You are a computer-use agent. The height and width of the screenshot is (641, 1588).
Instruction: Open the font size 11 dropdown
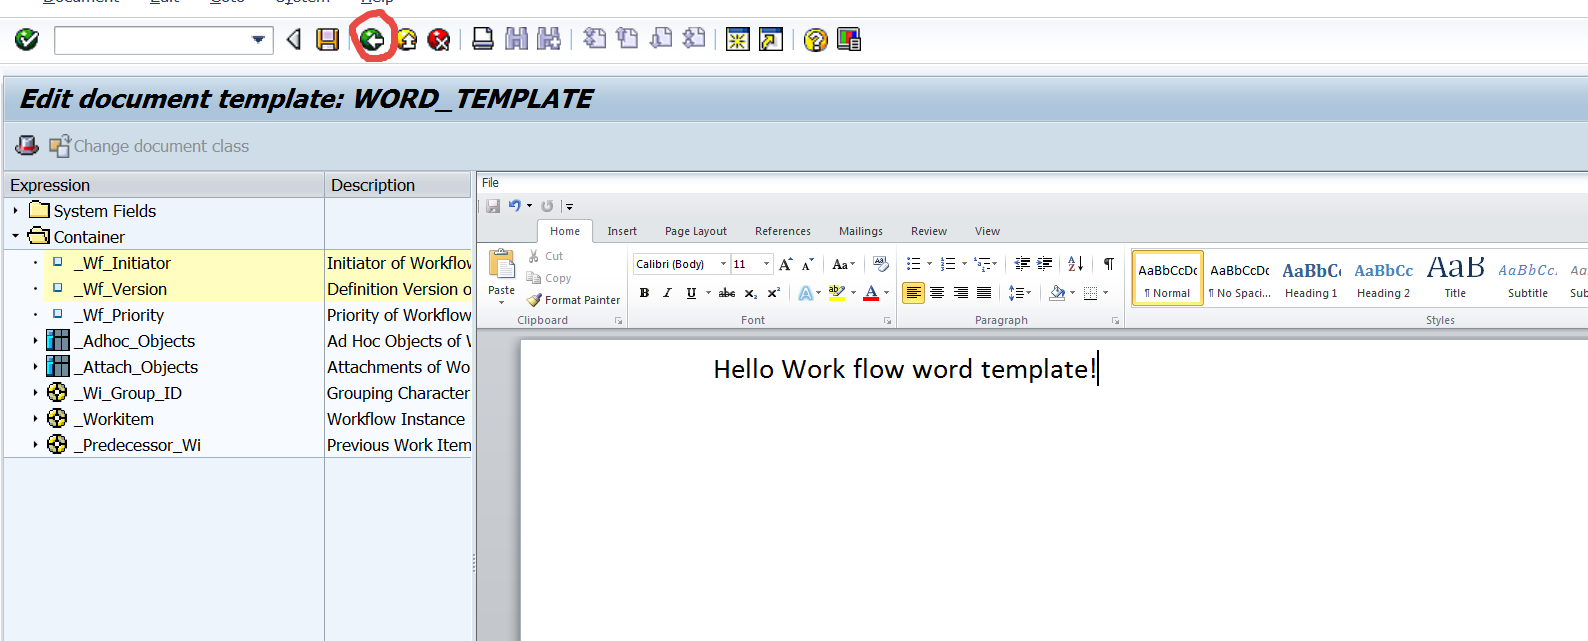(x=767, y=264)
